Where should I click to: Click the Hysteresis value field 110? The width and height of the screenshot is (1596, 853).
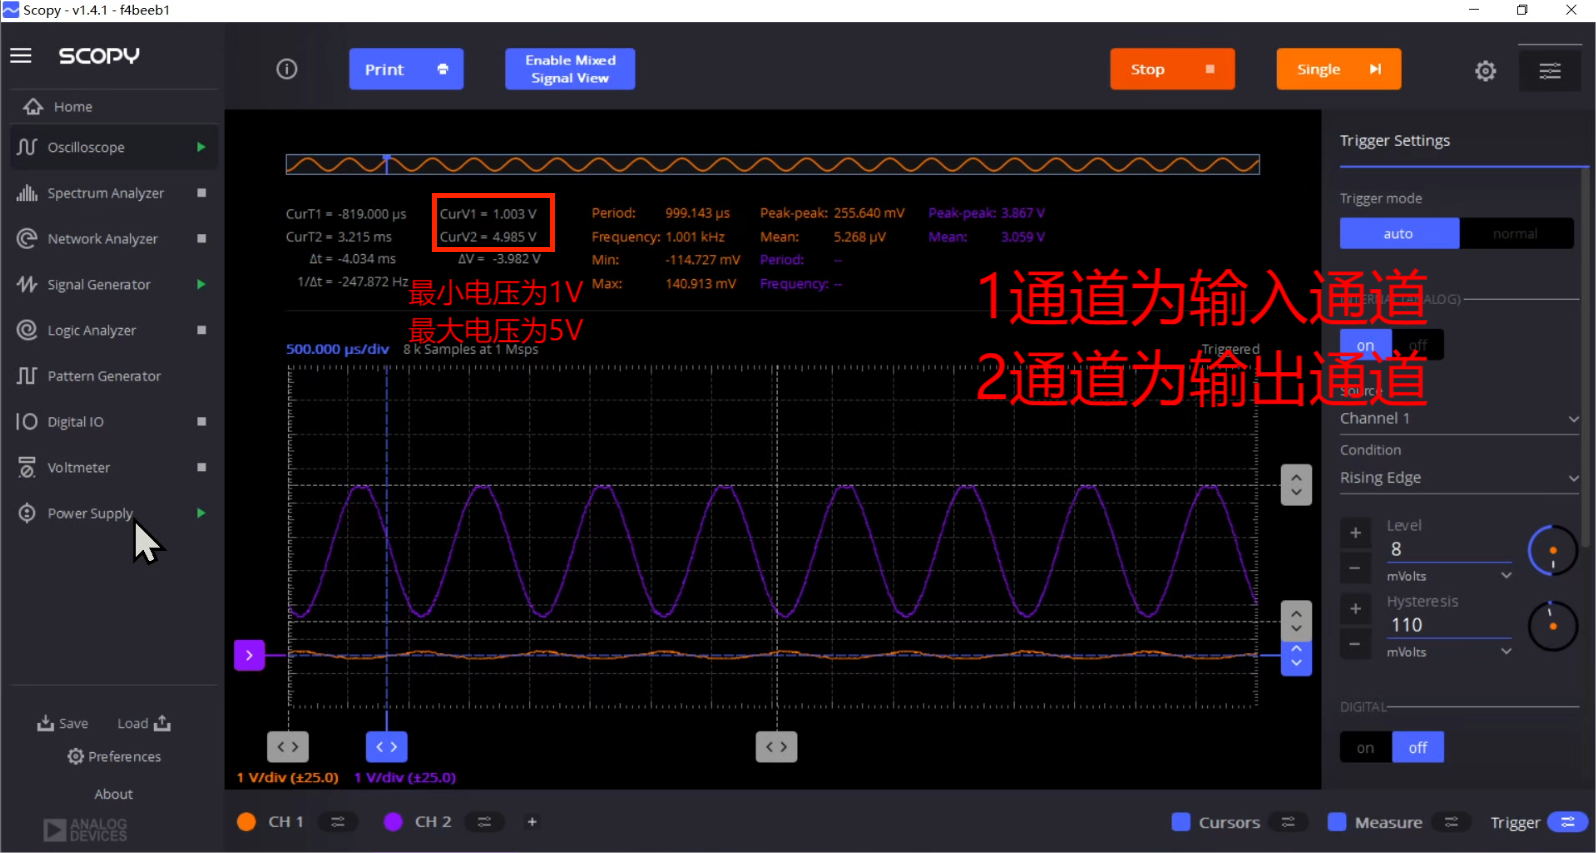1449,625
